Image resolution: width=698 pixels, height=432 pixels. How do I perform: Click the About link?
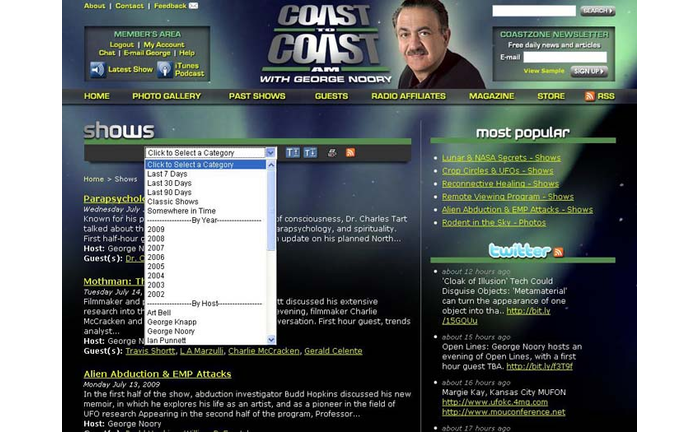[x=94, y=6]
